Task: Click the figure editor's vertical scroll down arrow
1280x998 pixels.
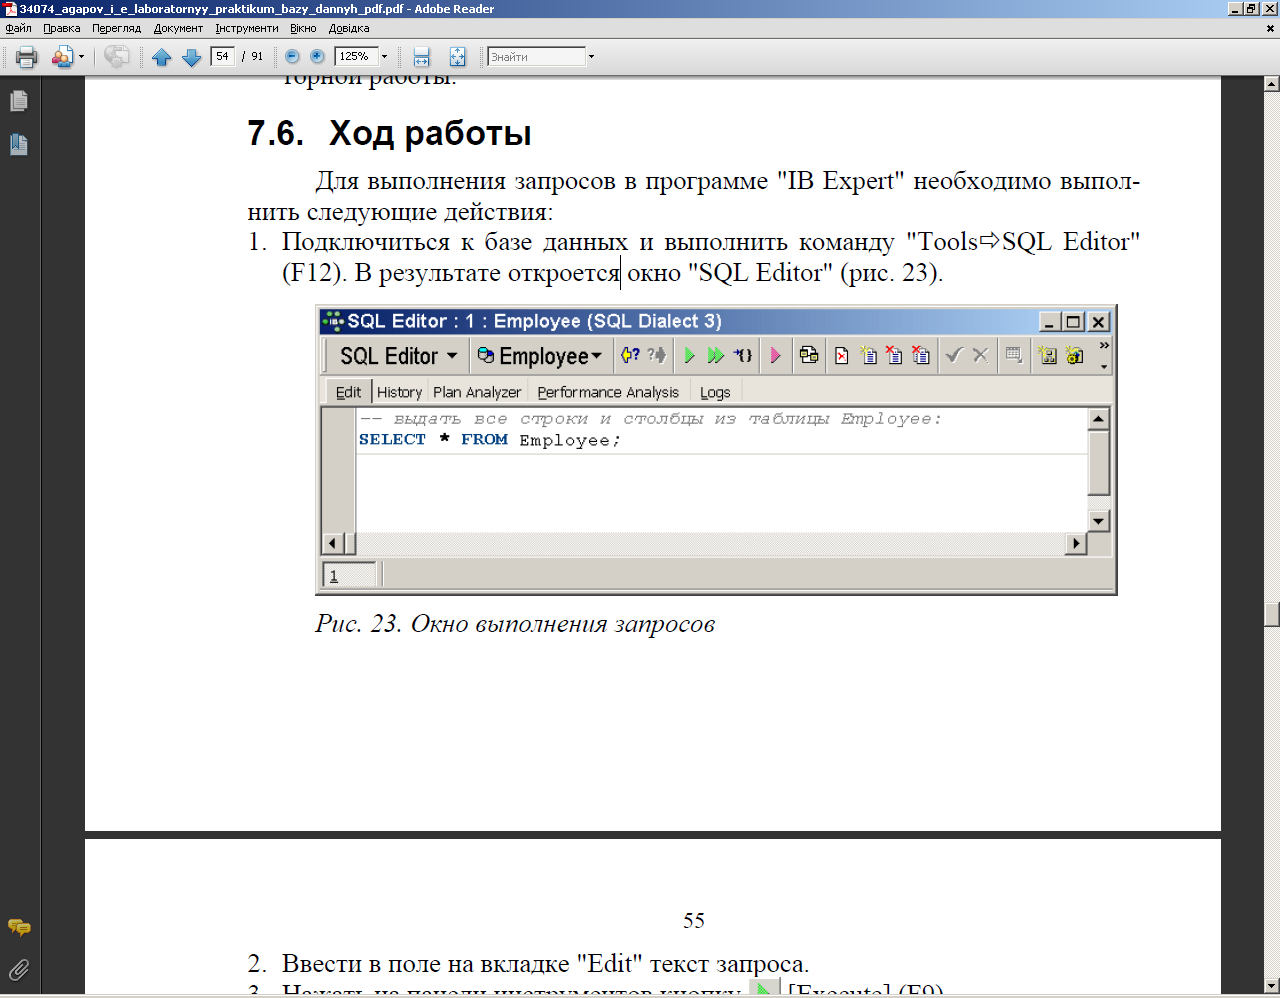Action: point(1099,521)
